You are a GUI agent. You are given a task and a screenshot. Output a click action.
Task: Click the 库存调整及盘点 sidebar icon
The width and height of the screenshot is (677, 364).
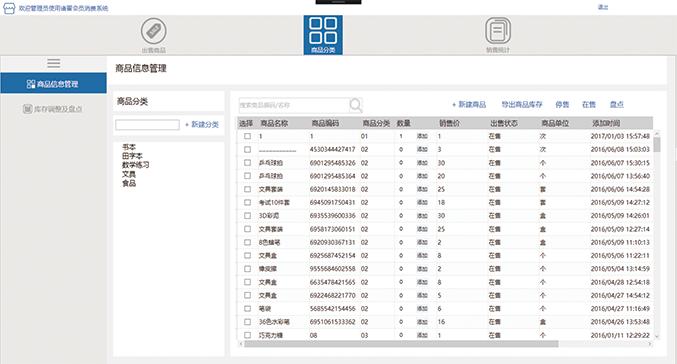pyautogui.click(x=27, y=109)
